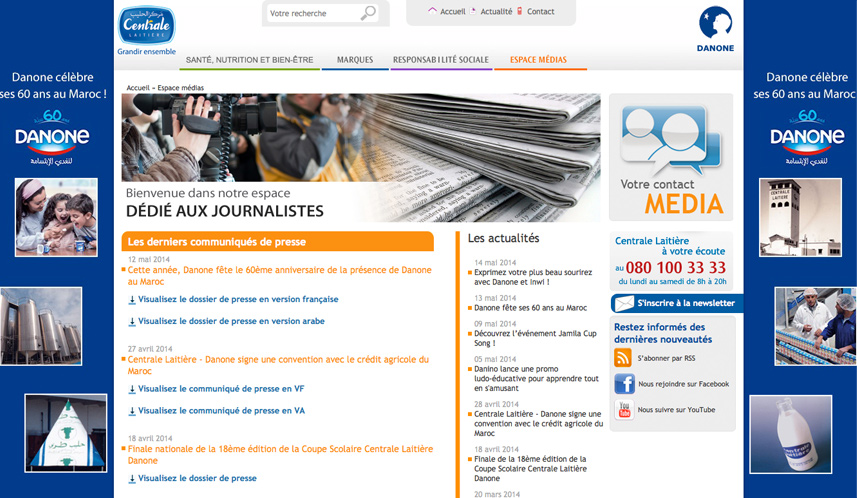Click the Votre contact MEDIA speech bubbles

[671, 139]
